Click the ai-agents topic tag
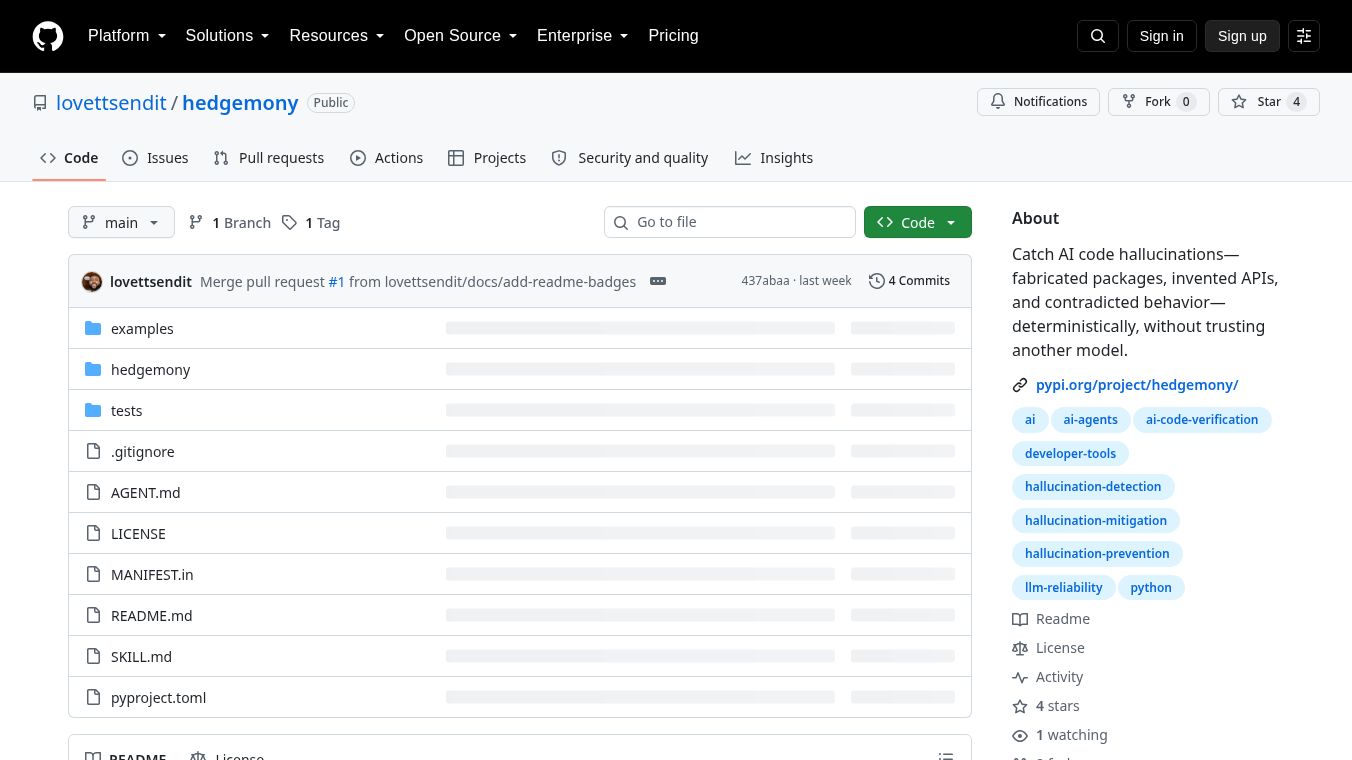The image size is (1352, 760). click(x=1090, y=420)
